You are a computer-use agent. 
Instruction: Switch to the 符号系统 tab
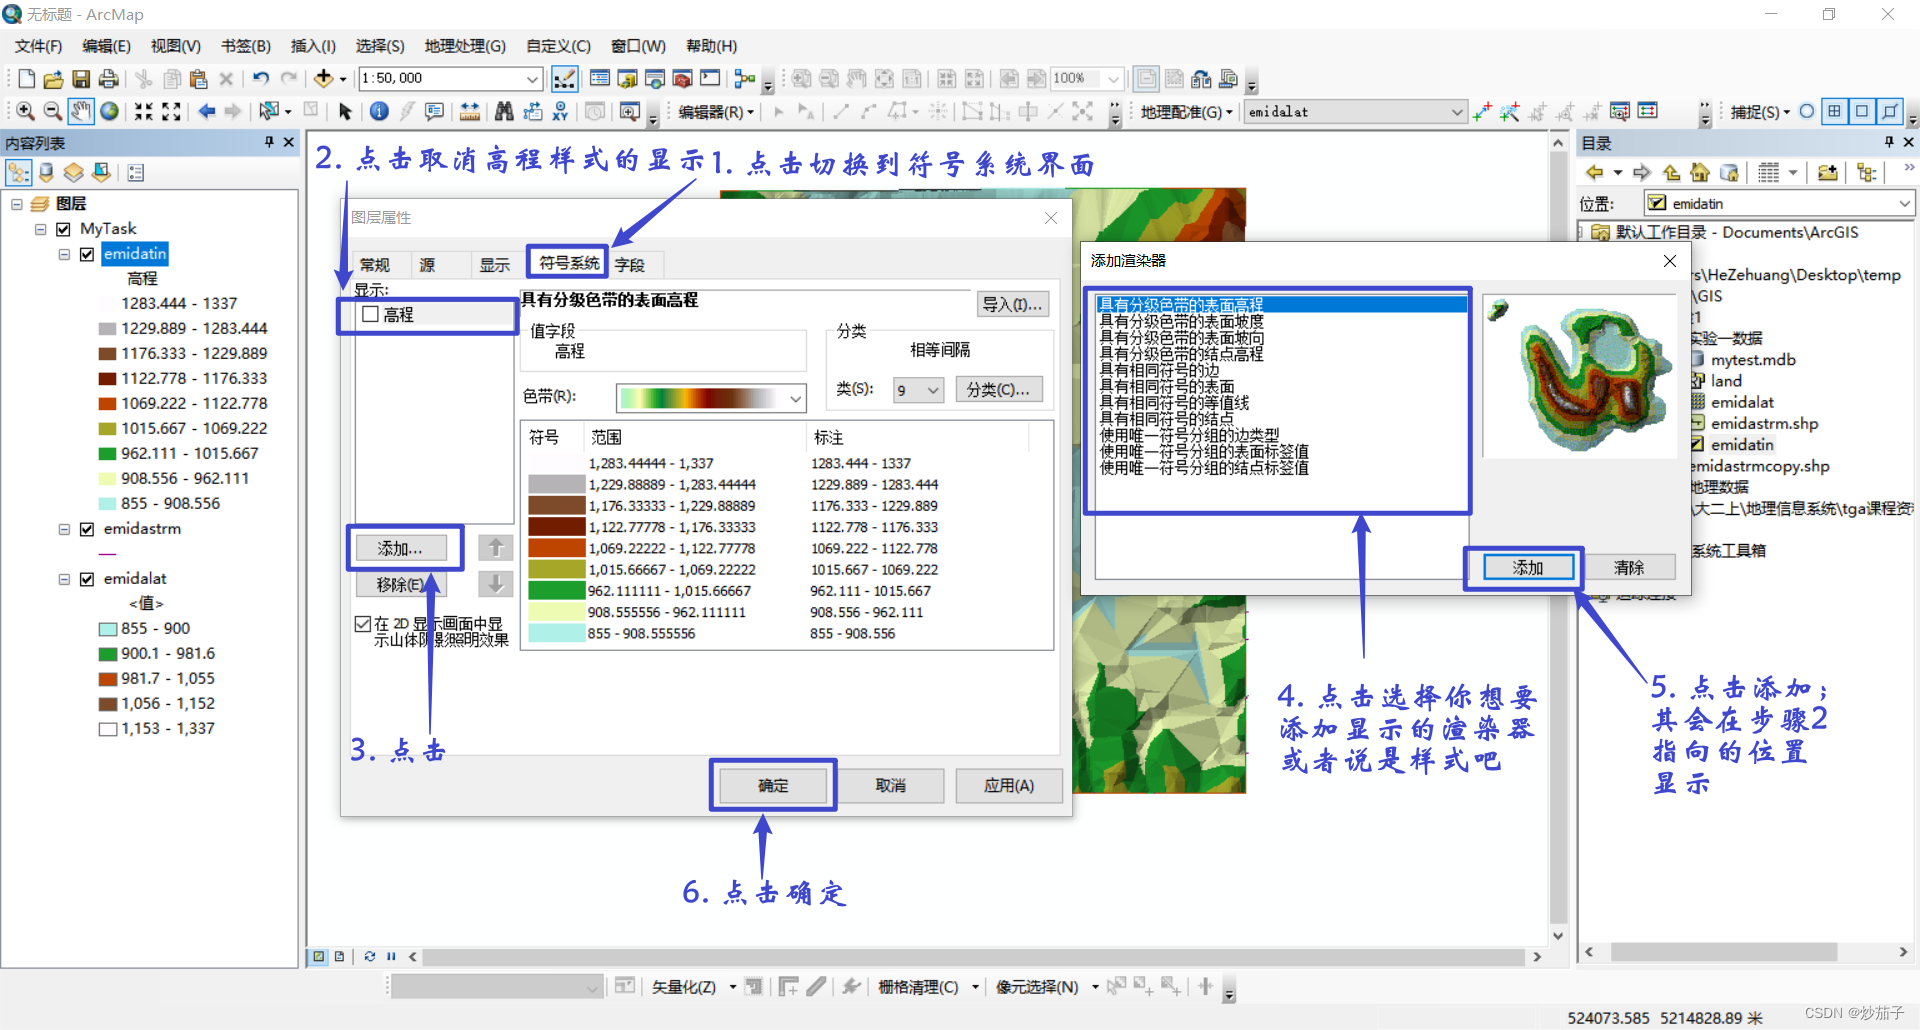(568, 263)
